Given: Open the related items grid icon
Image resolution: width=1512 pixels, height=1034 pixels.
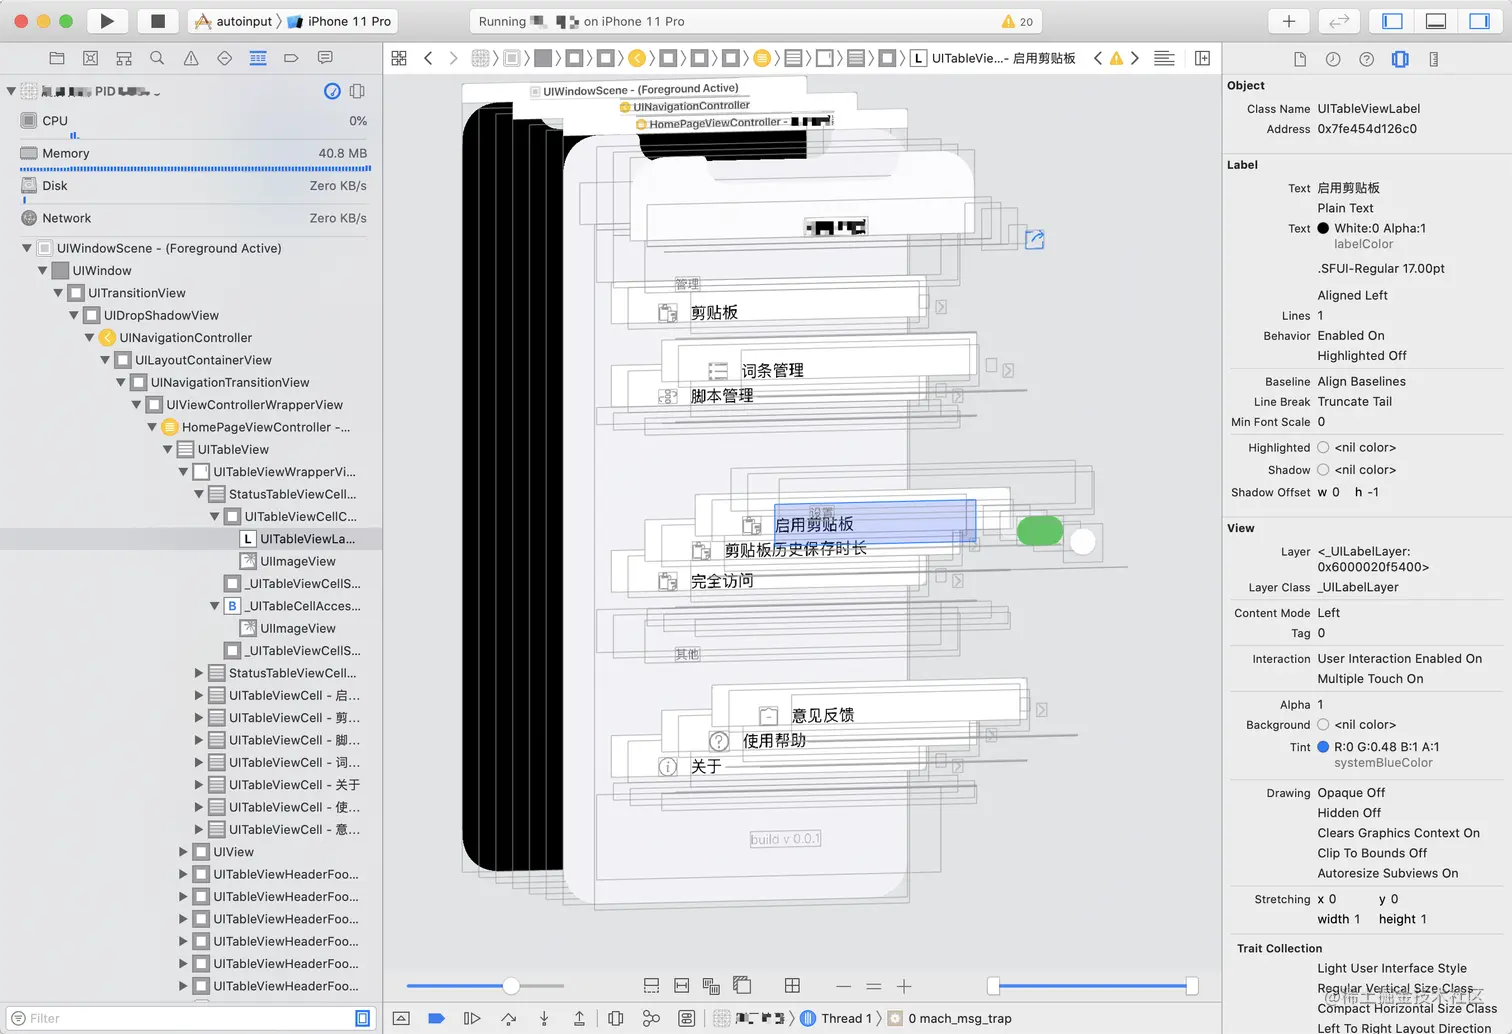Looking at the screenshot, I should pos(399,58).
